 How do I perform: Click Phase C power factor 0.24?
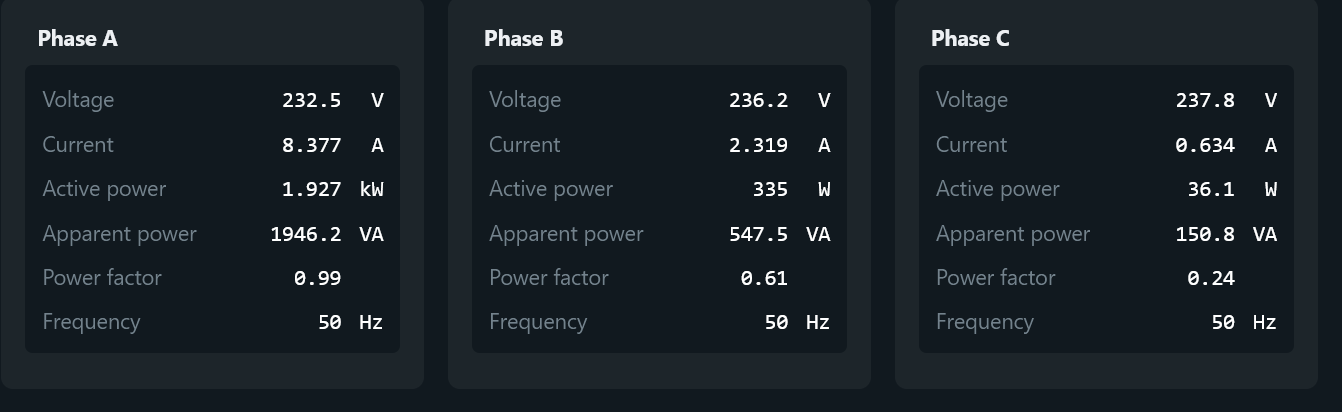pyautogui.click(x=1212, y=278)
